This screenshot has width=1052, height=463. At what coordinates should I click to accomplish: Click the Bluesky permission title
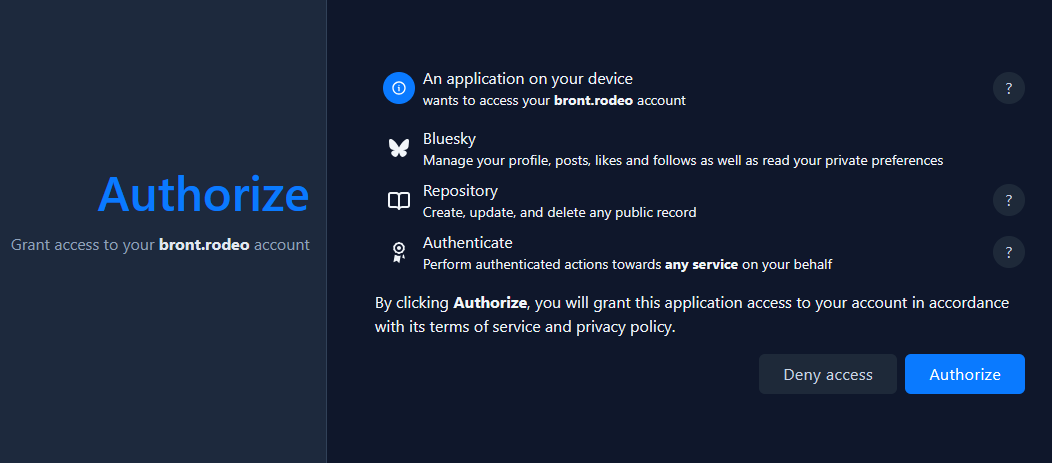tap(449, 139)
